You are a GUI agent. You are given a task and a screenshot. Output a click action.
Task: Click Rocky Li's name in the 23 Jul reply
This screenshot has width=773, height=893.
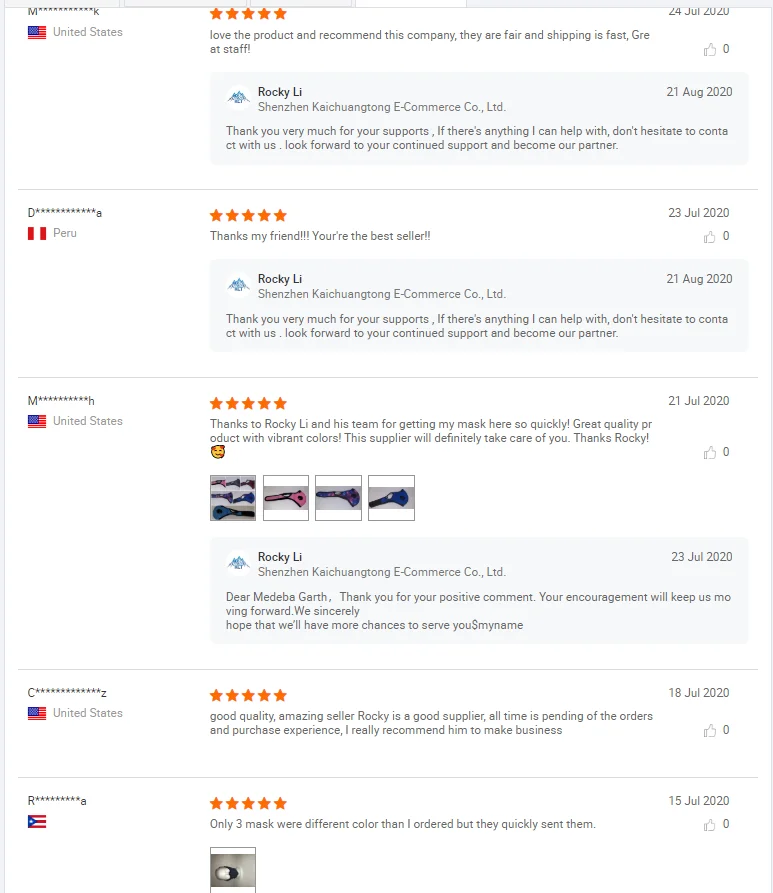pos(280,557)
